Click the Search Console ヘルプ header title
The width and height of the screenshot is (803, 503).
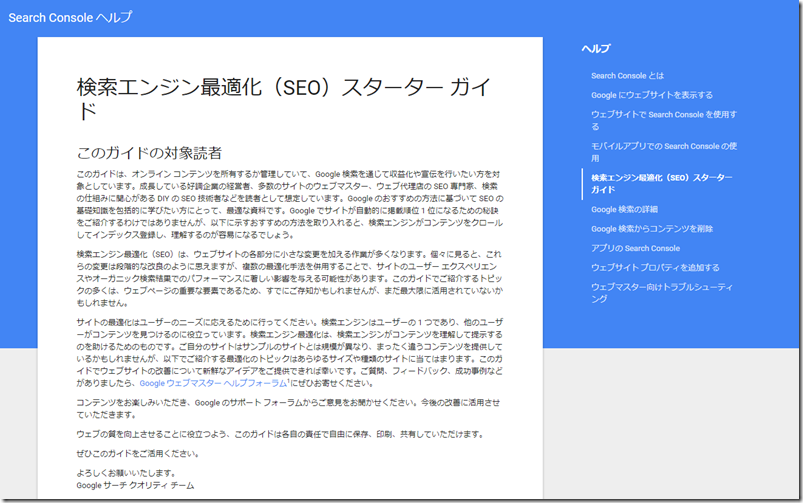(x=70, y=18)
